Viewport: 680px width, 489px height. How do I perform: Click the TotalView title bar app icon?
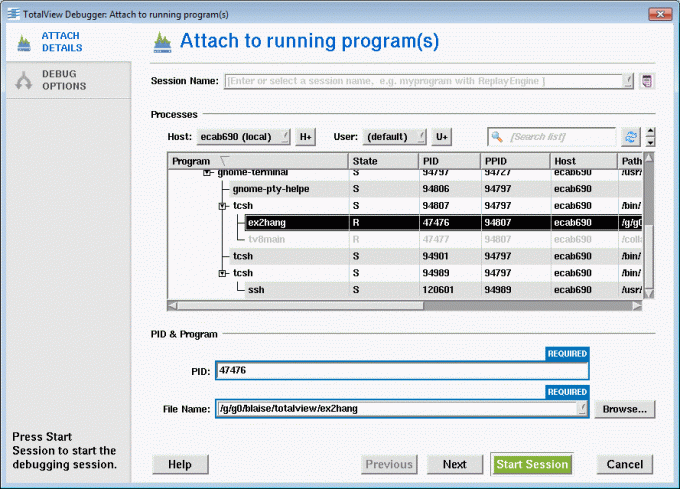tap(14, 14)
